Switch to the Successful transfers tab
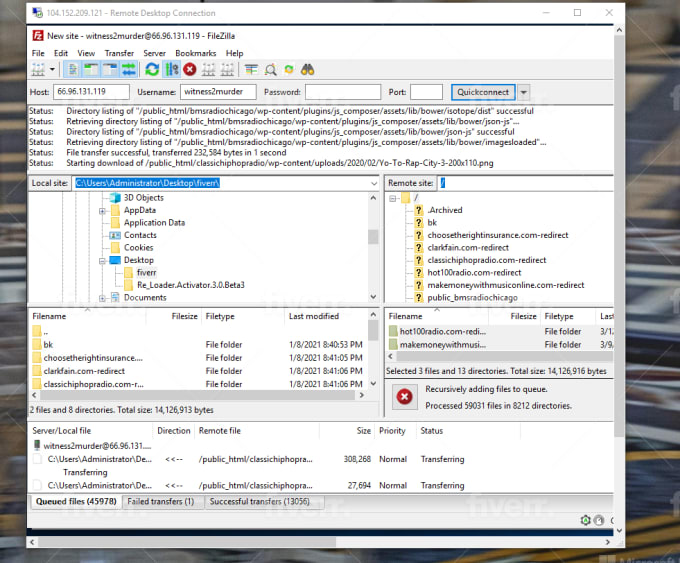This screenshot has height=563, width=680. tap(259, 502)
